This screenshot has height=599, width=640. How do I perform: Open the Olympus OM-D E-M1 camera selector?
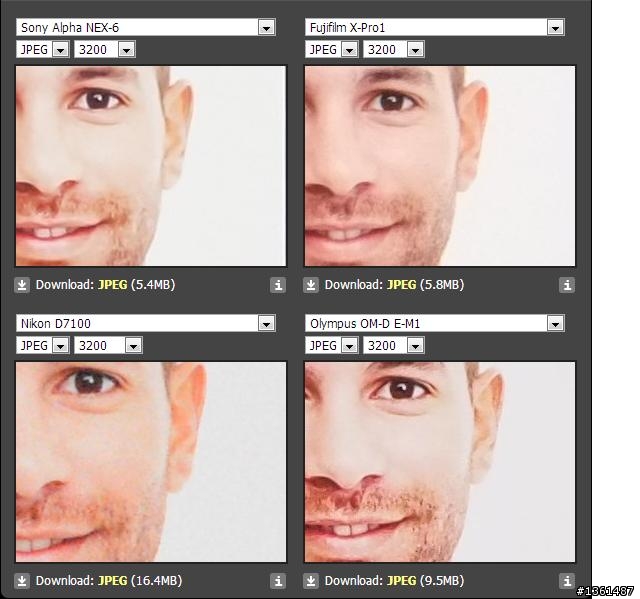coord(435,324)
